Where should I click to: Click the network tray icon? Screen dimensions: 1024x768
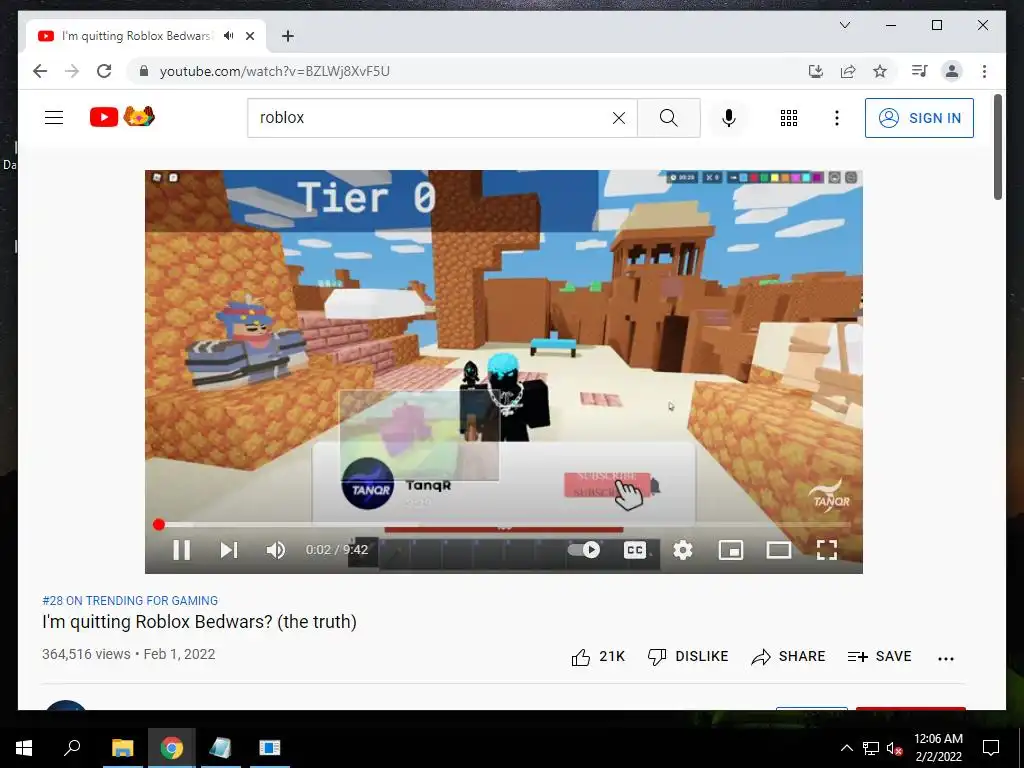click(871, 748)
